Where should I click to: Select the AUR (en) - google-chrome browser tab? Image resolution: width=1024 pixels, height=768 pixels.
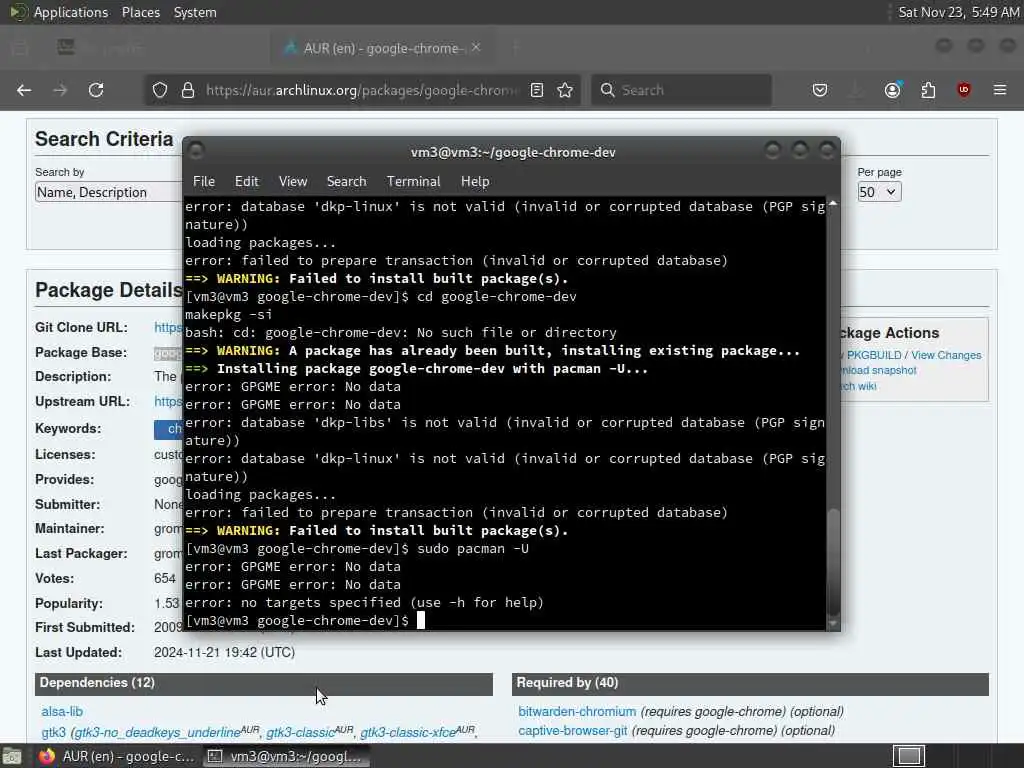381,48
